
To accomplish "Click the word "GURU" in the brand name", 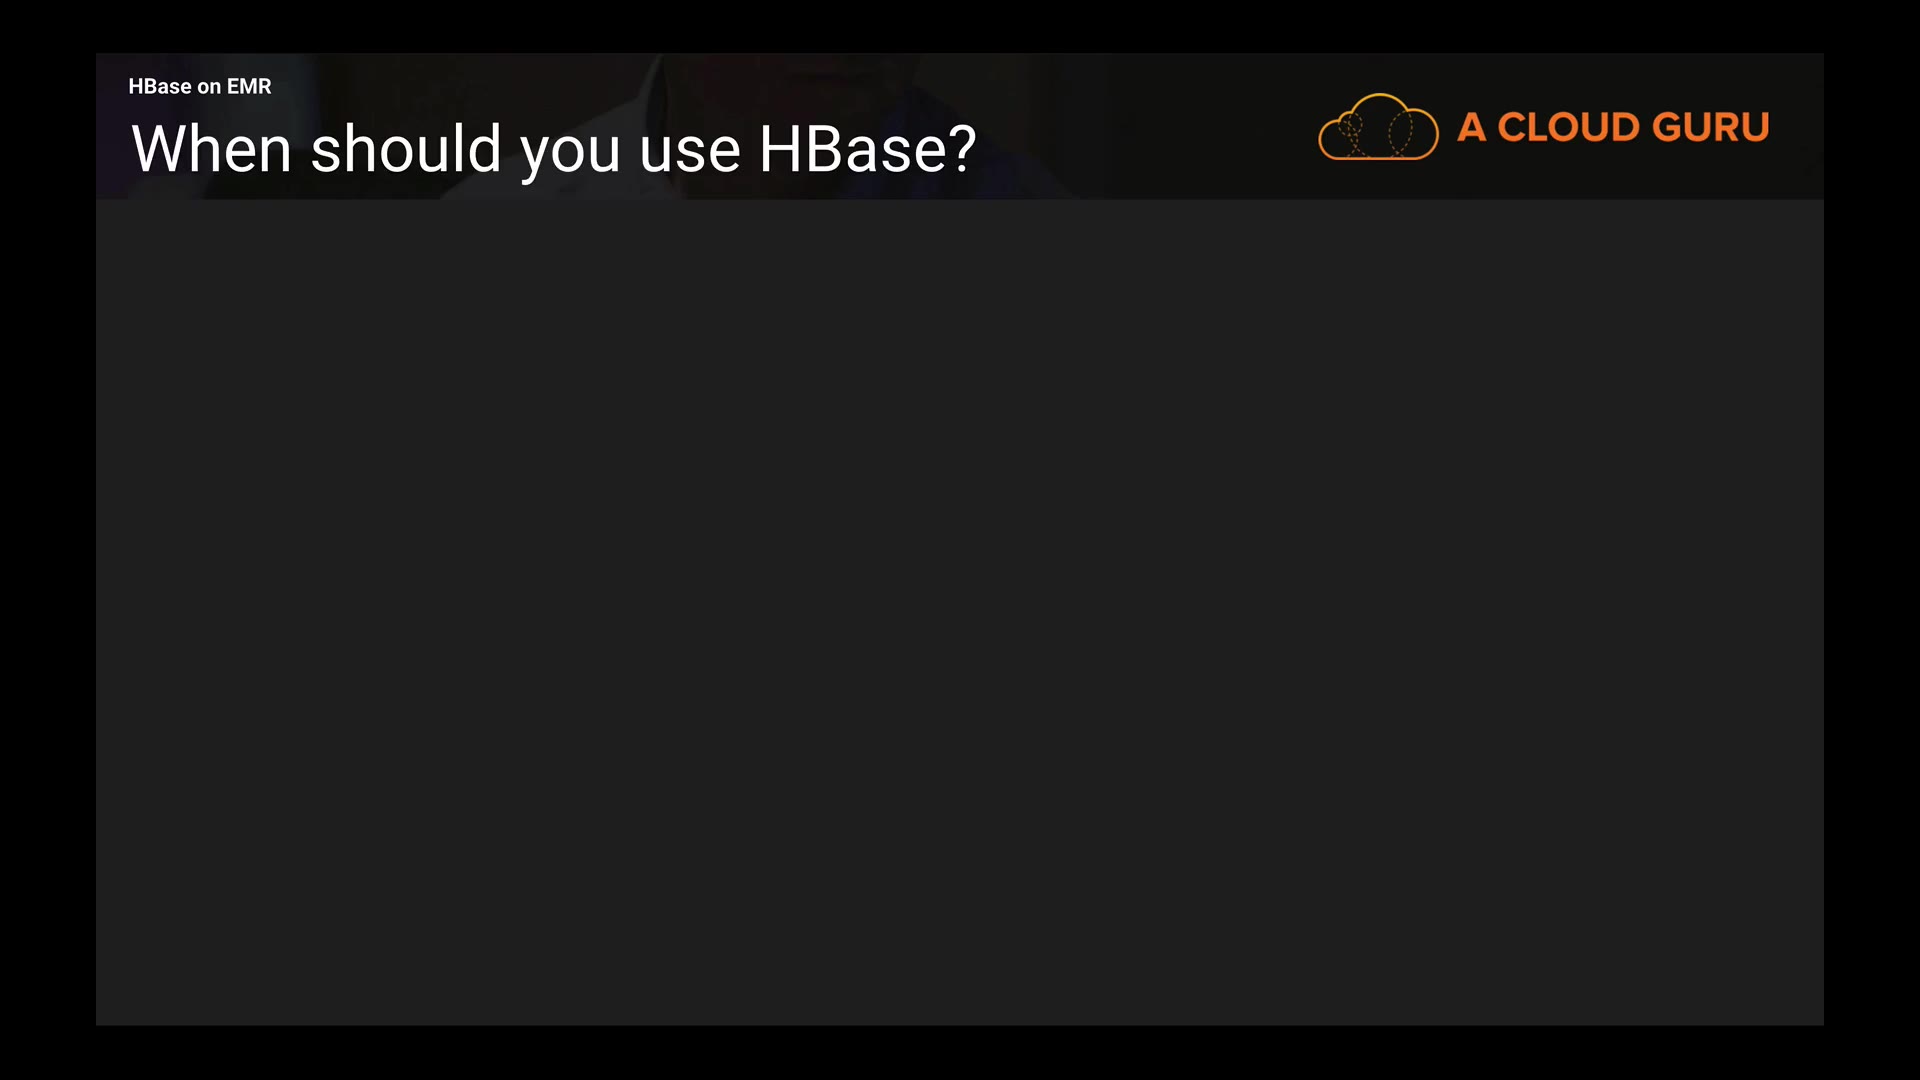I will point(1711,127).
